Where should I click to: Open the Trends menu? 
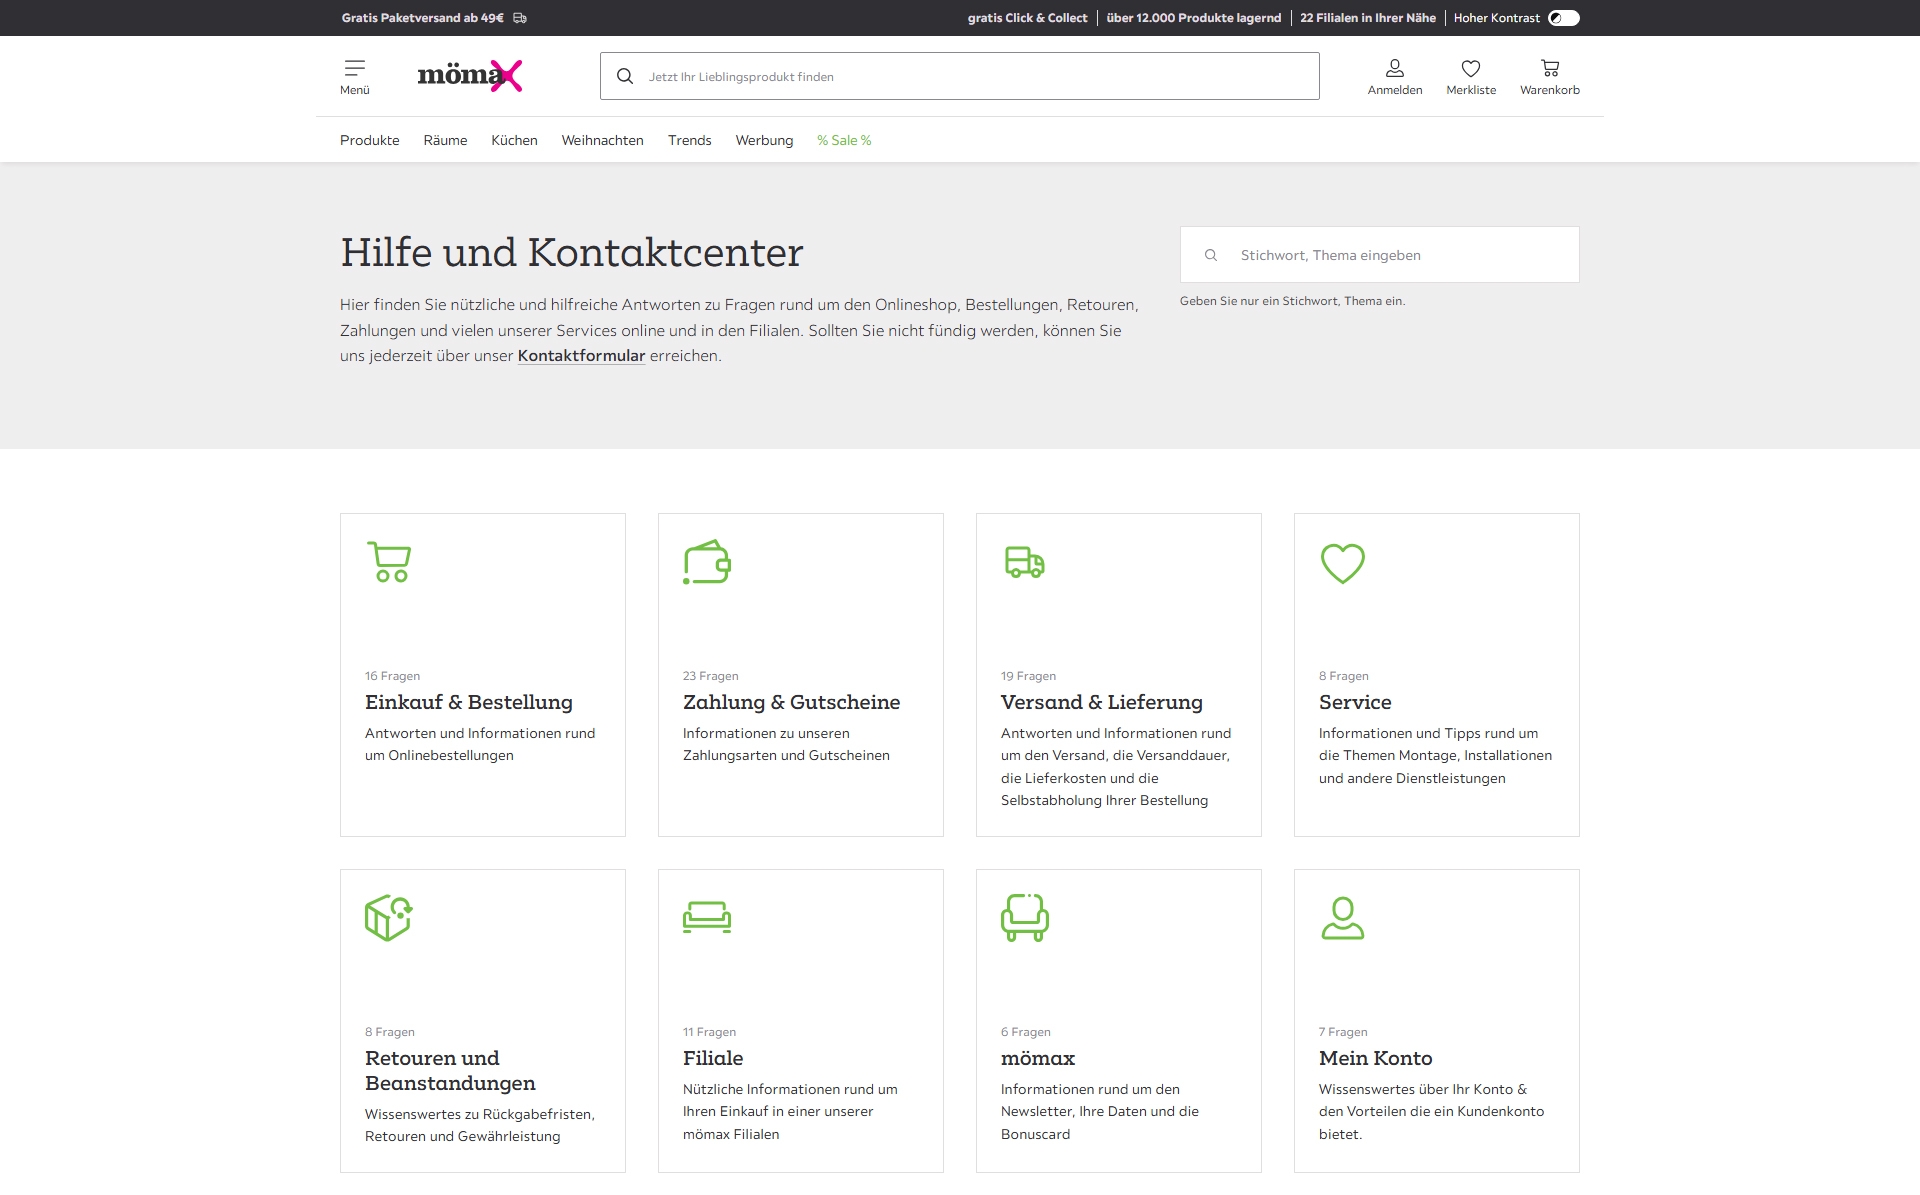[x=690, y=140]
